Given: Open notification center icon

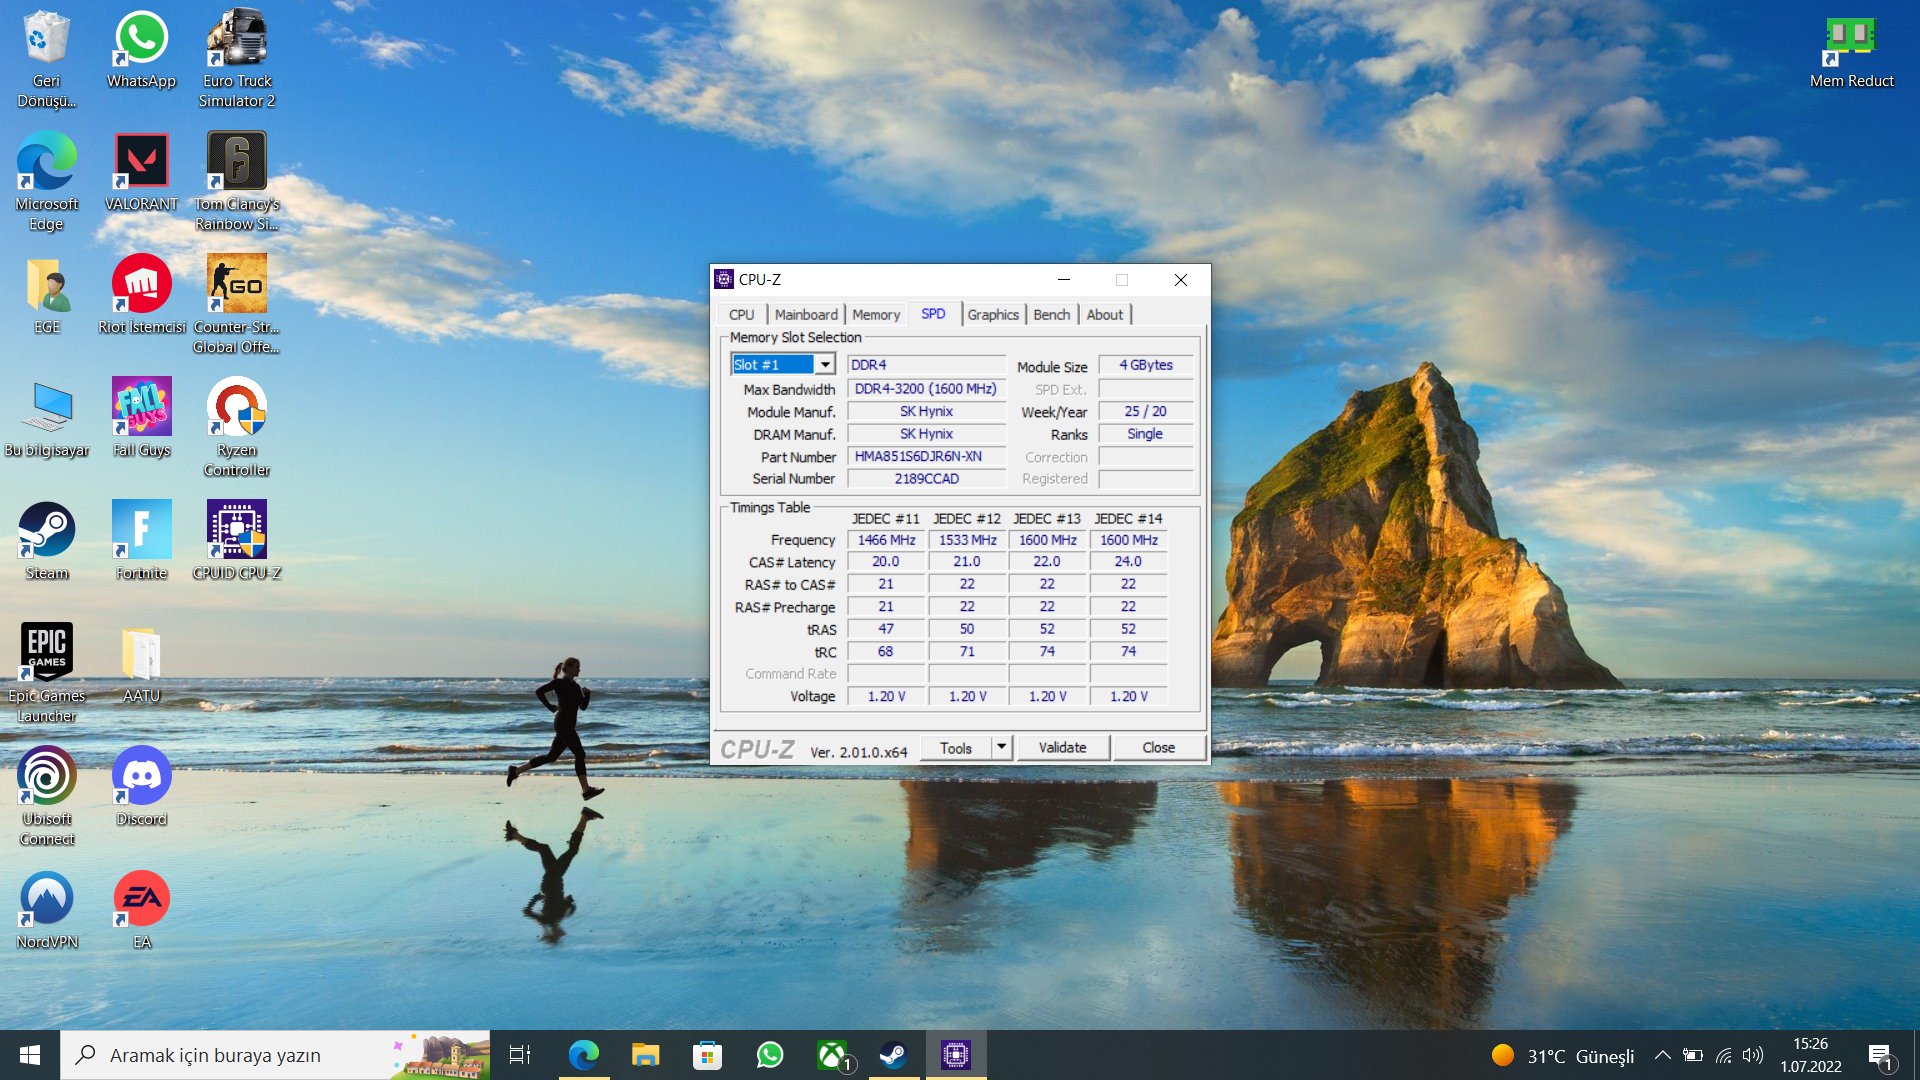Looking at the screenshot, I should [x=1880, y=1056].
